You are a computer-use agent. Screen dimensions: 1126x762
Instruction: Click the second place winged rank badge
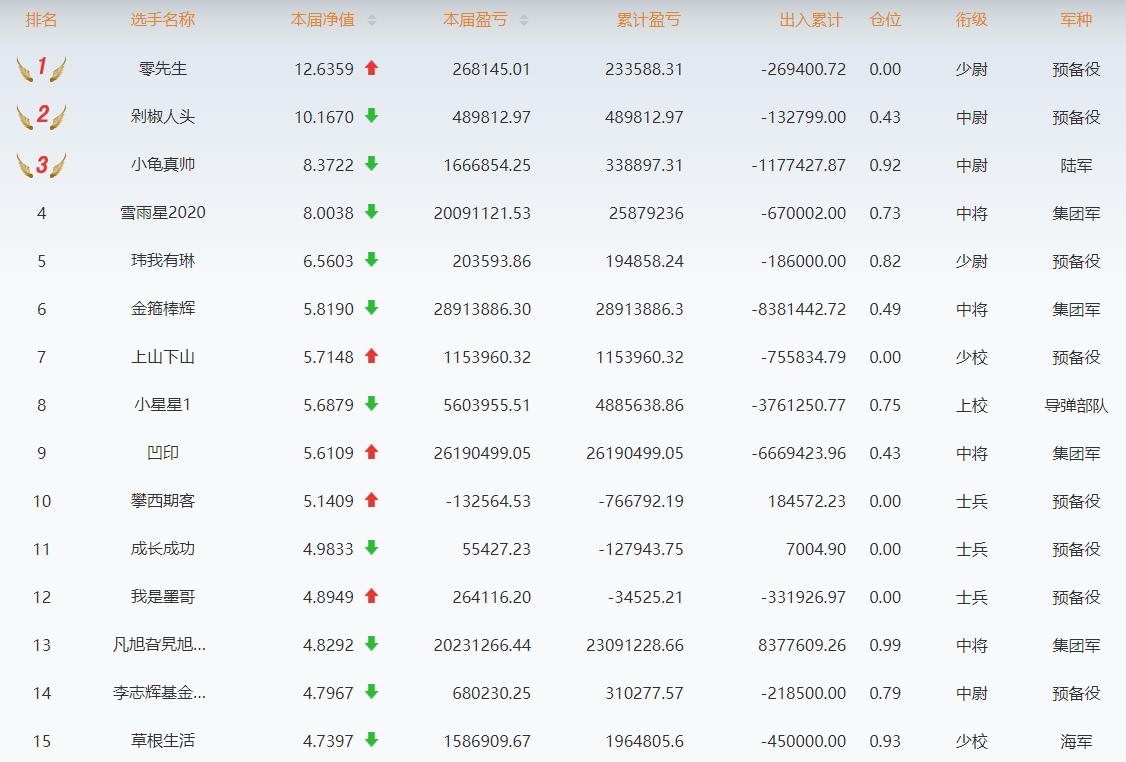[x=41, y=117]
